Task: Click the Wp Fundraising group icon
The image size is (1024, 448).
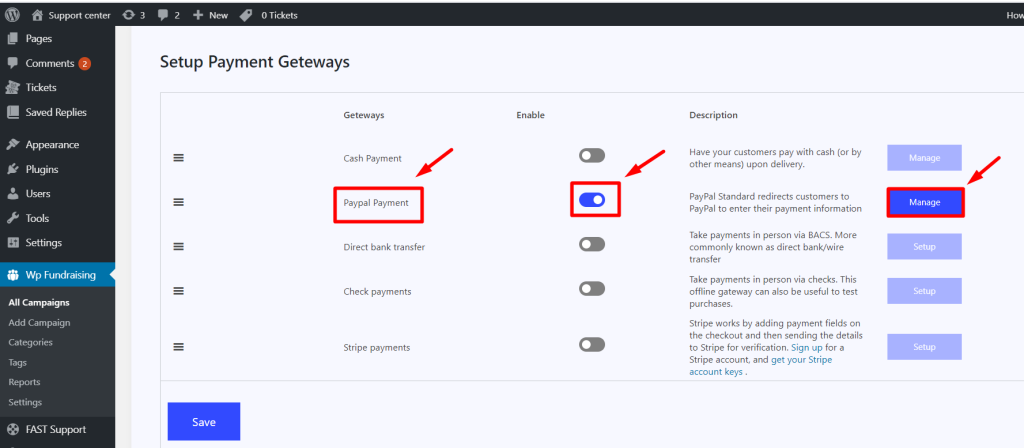Action: click(12, 275)
